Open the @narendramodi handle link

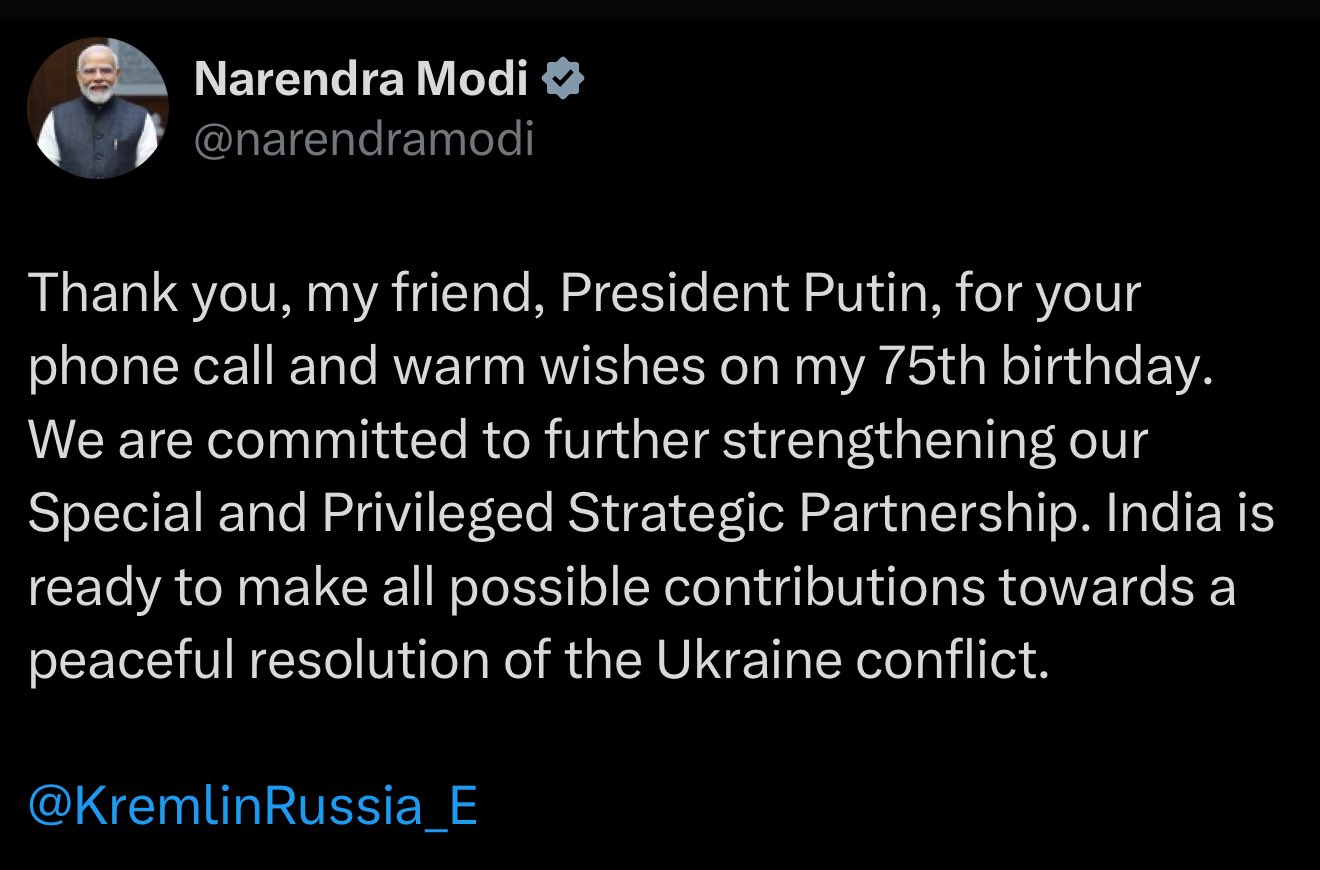[x=364, y=139]
